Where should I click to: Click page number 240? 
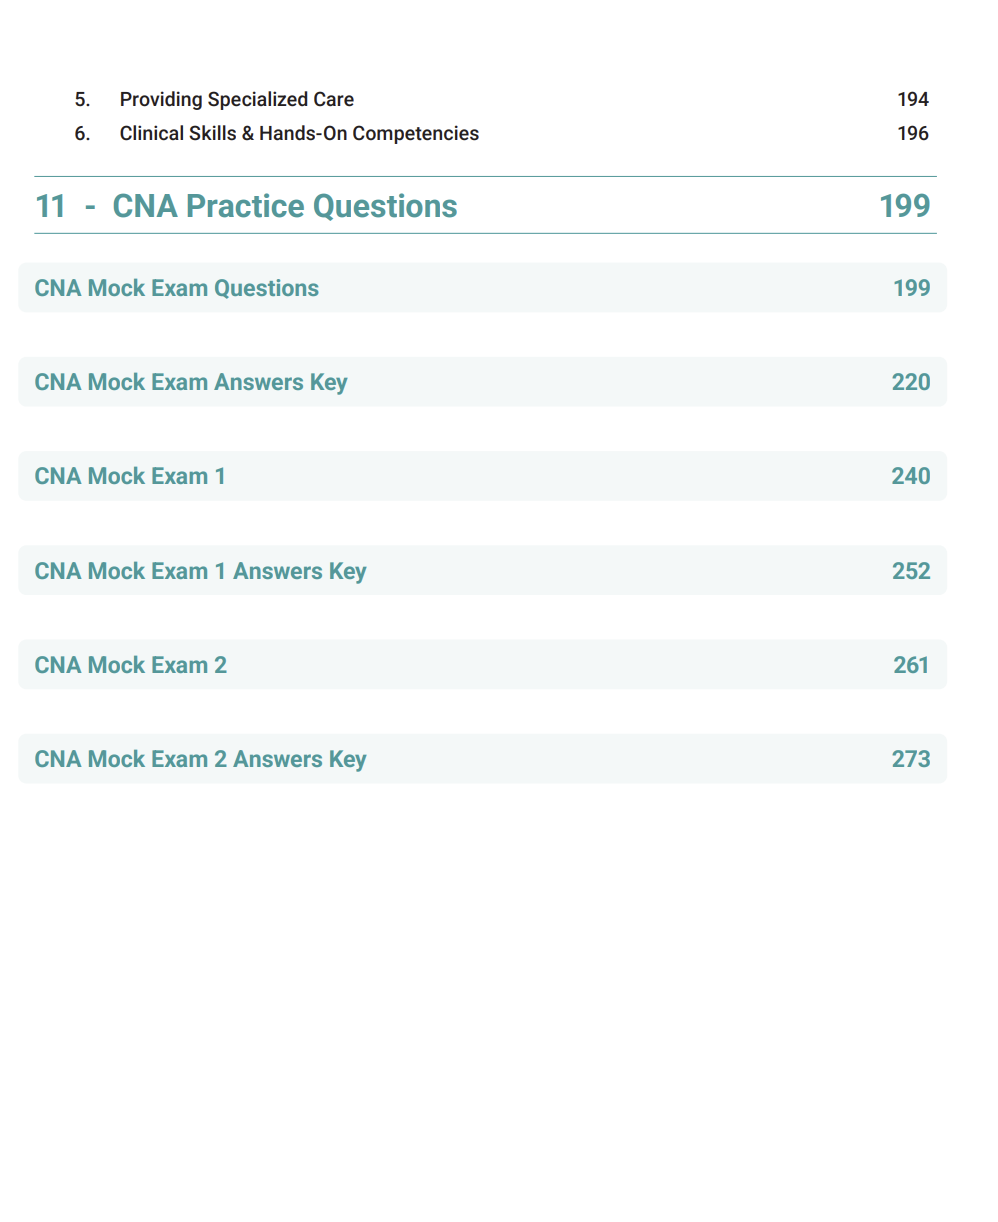click(910, 476)
